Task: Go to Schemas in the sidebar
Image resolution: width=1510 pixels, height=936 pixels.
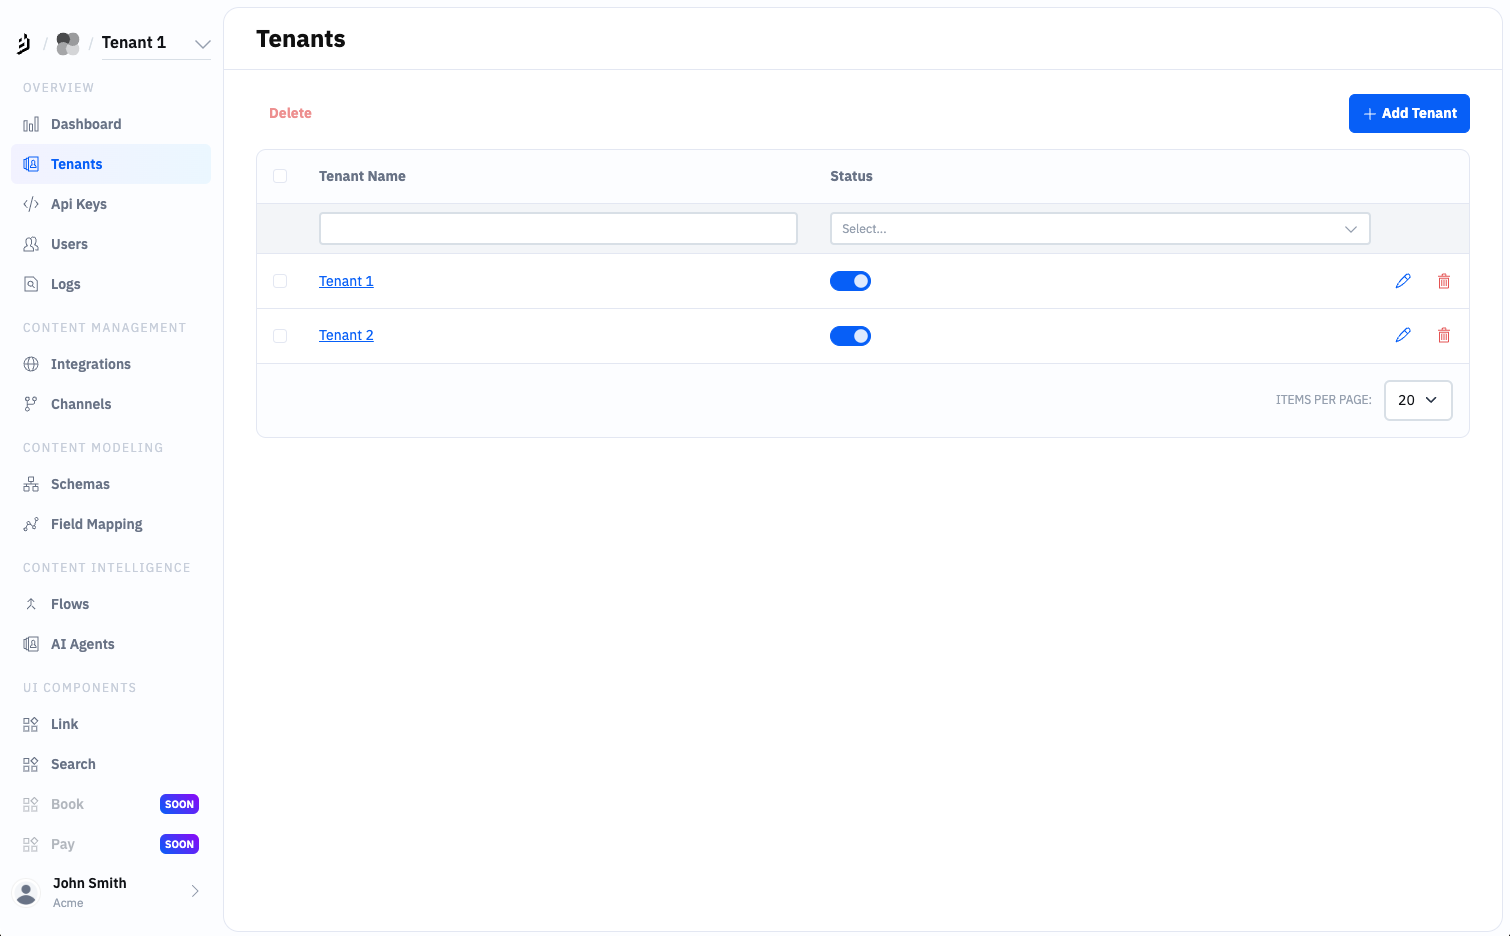Action: 80,484
